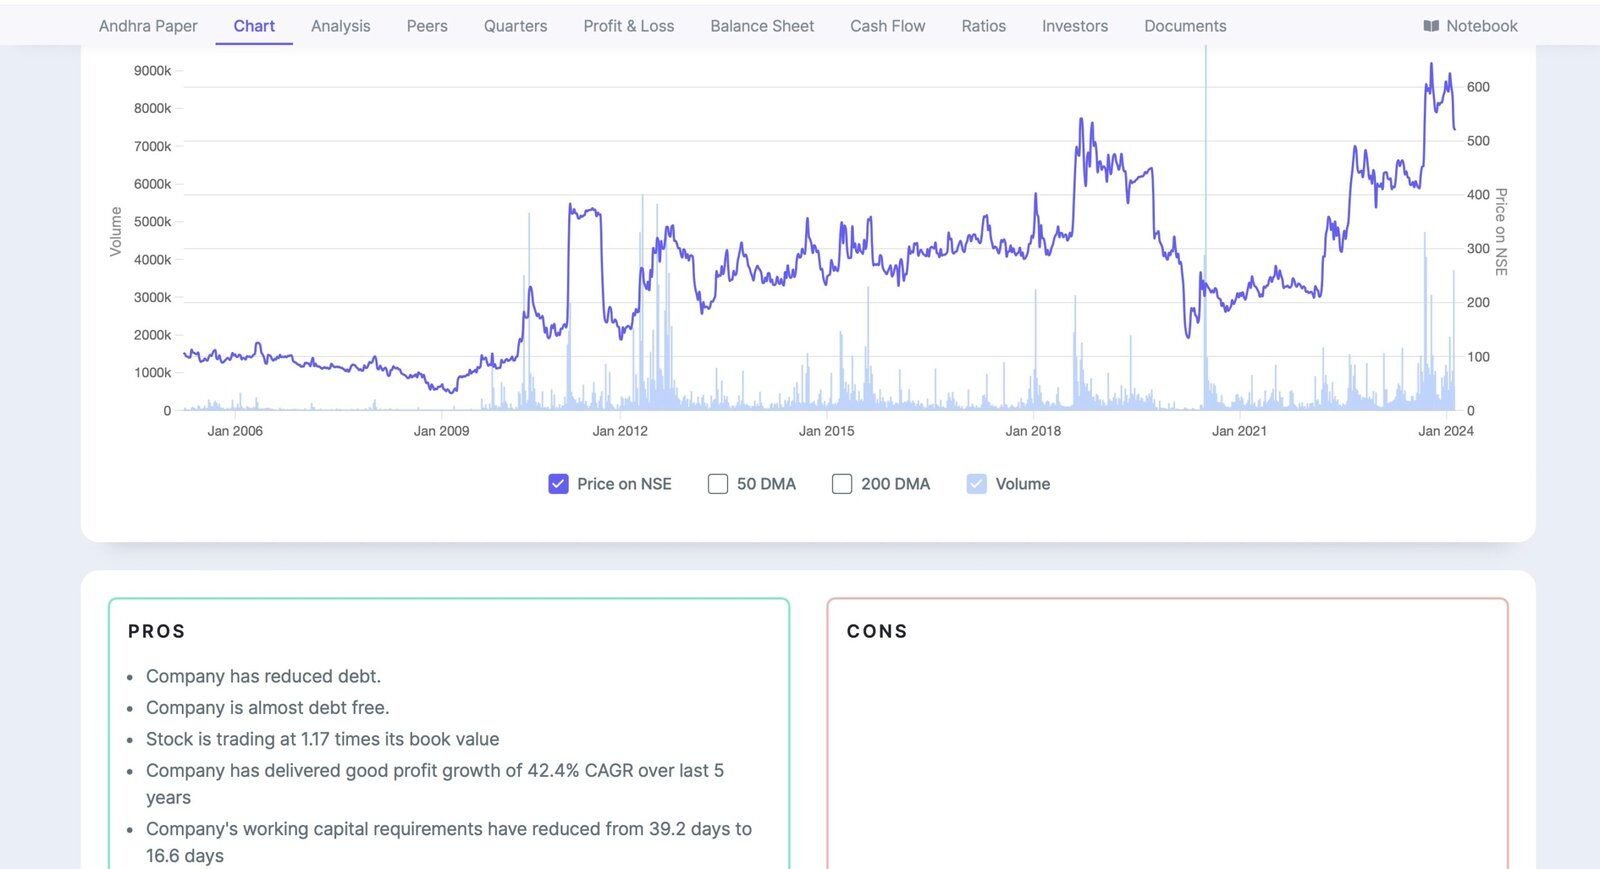Open the Investors tab

tap(1074, 26)
